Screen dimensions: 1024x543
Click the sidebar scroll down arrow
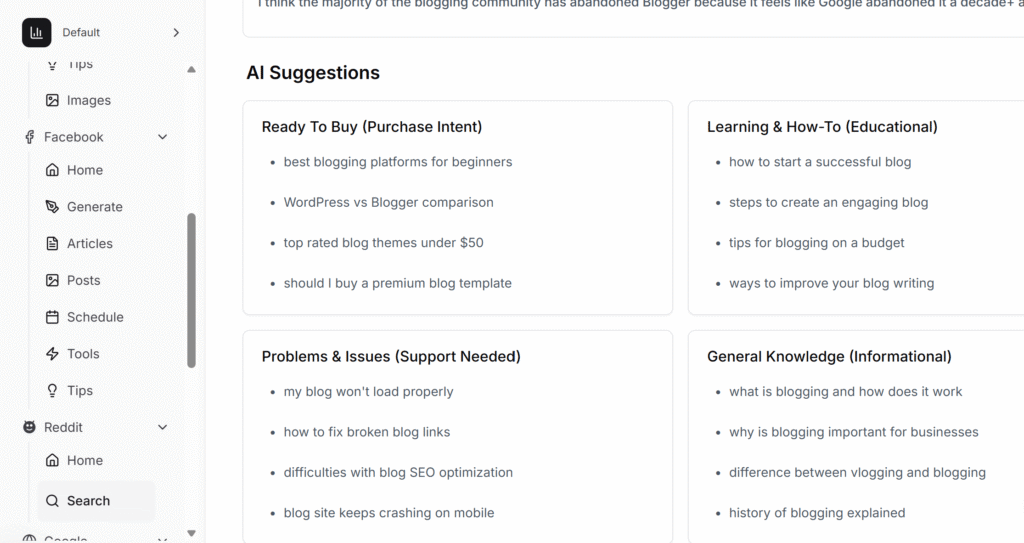click(192, 533)
